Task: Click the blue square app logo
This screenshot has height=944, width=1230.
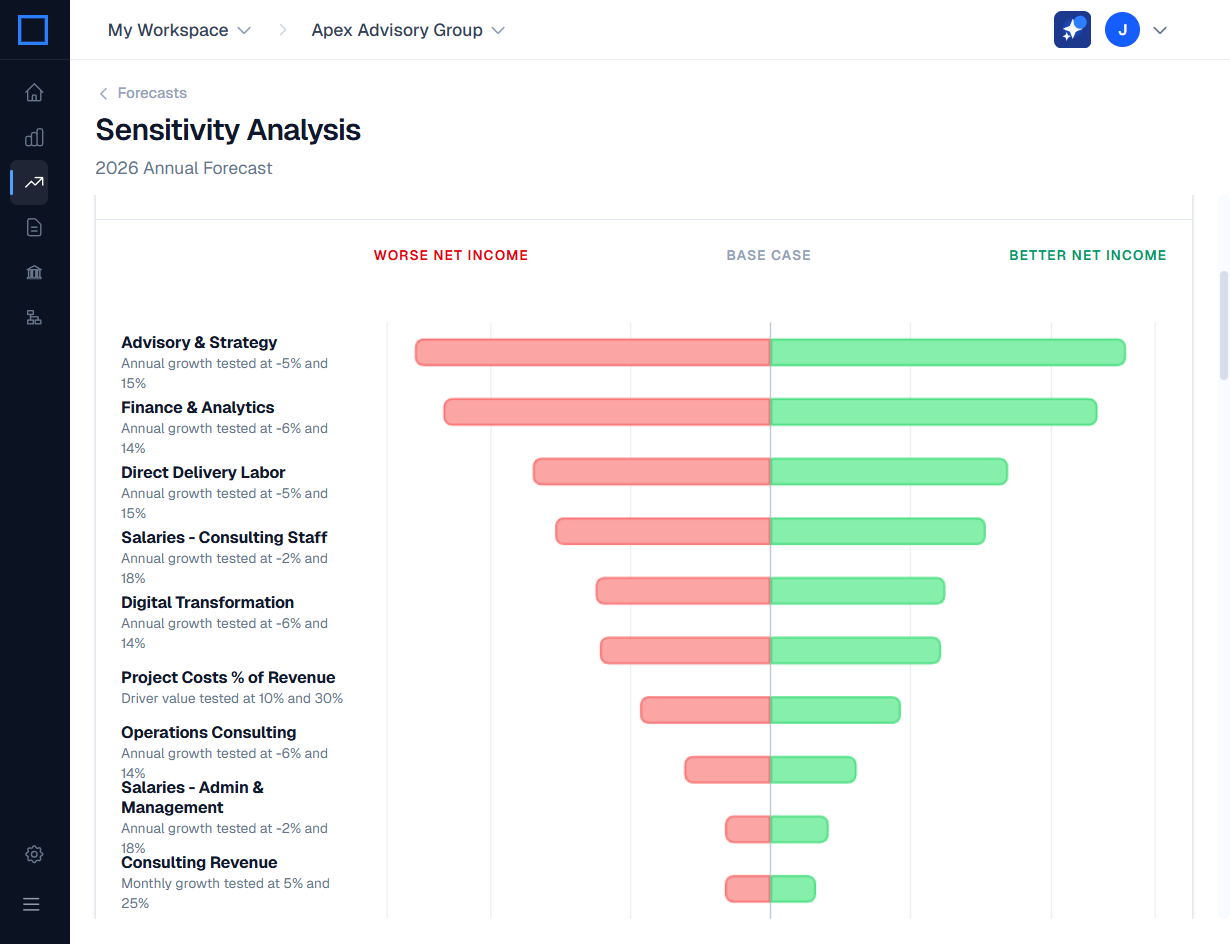Action: tap(33, 30)
